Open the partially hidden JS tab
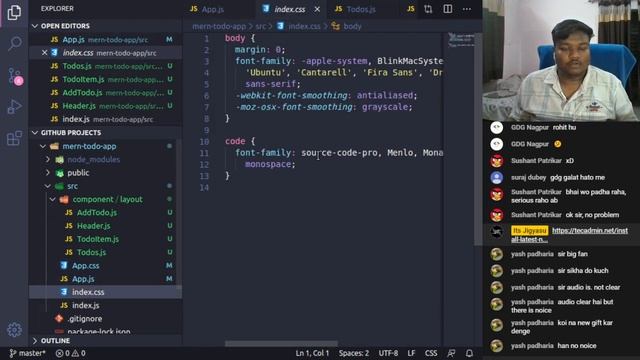 click(411, 9)
